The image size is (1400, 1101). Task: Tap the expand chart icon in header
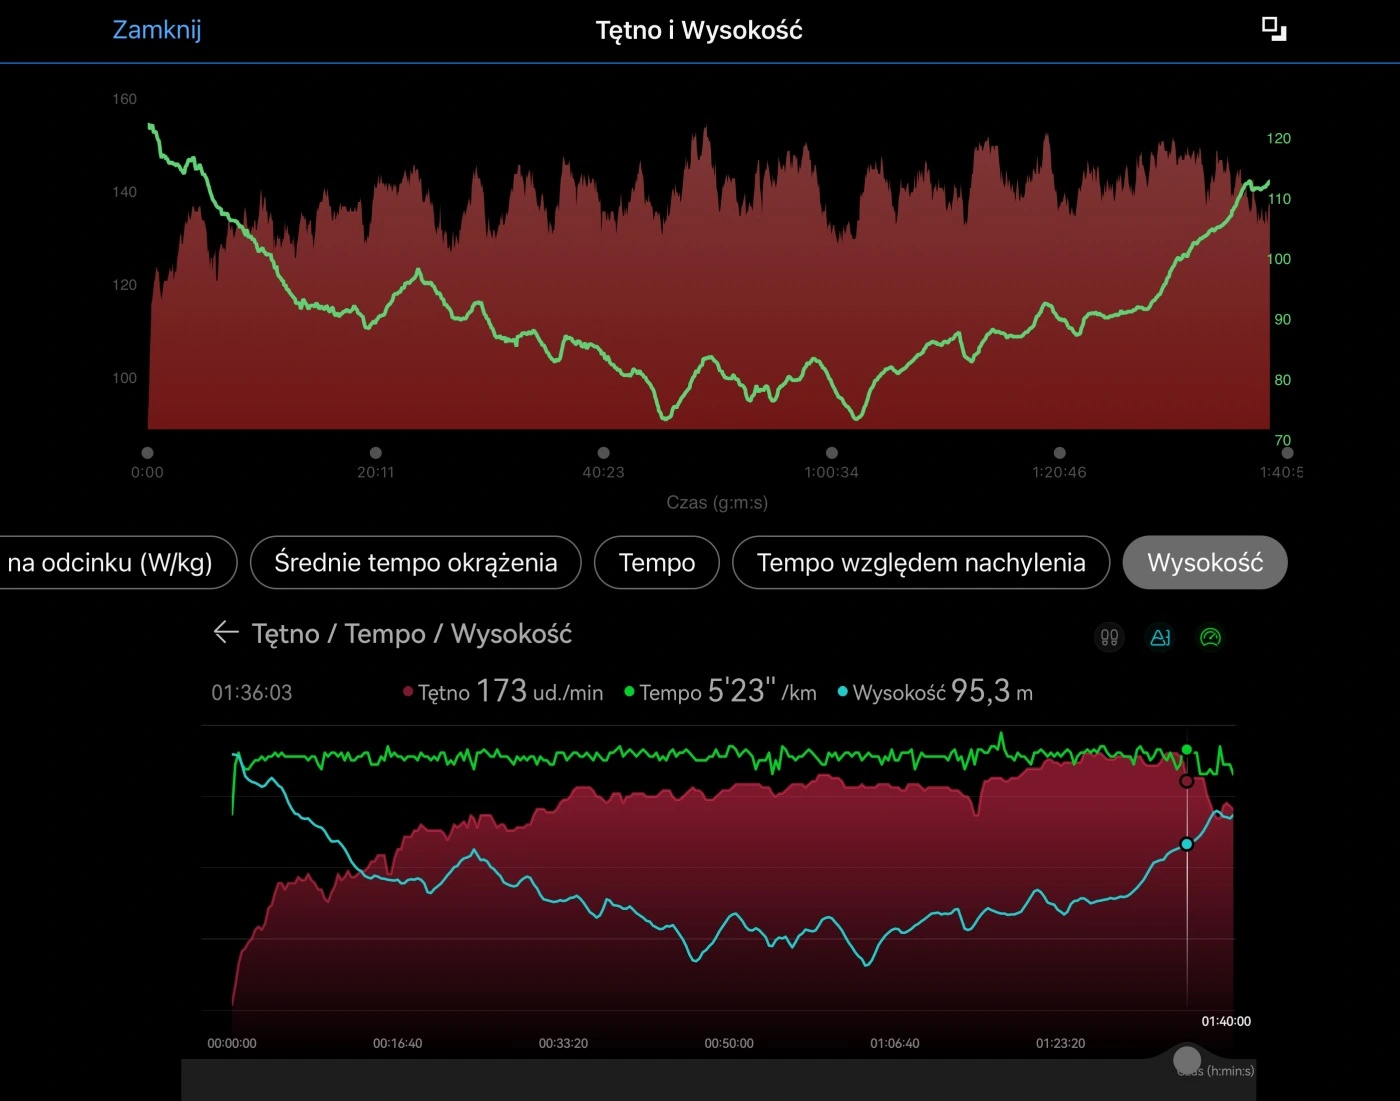[1273, 29]
